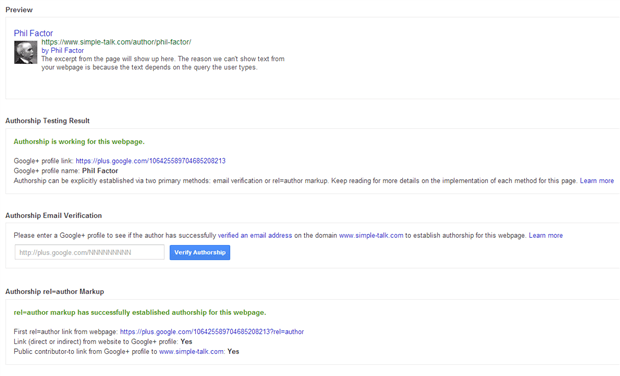
Task: Click 'Yes' beside Link from website to Google+ profile
Action: (186, 342)
